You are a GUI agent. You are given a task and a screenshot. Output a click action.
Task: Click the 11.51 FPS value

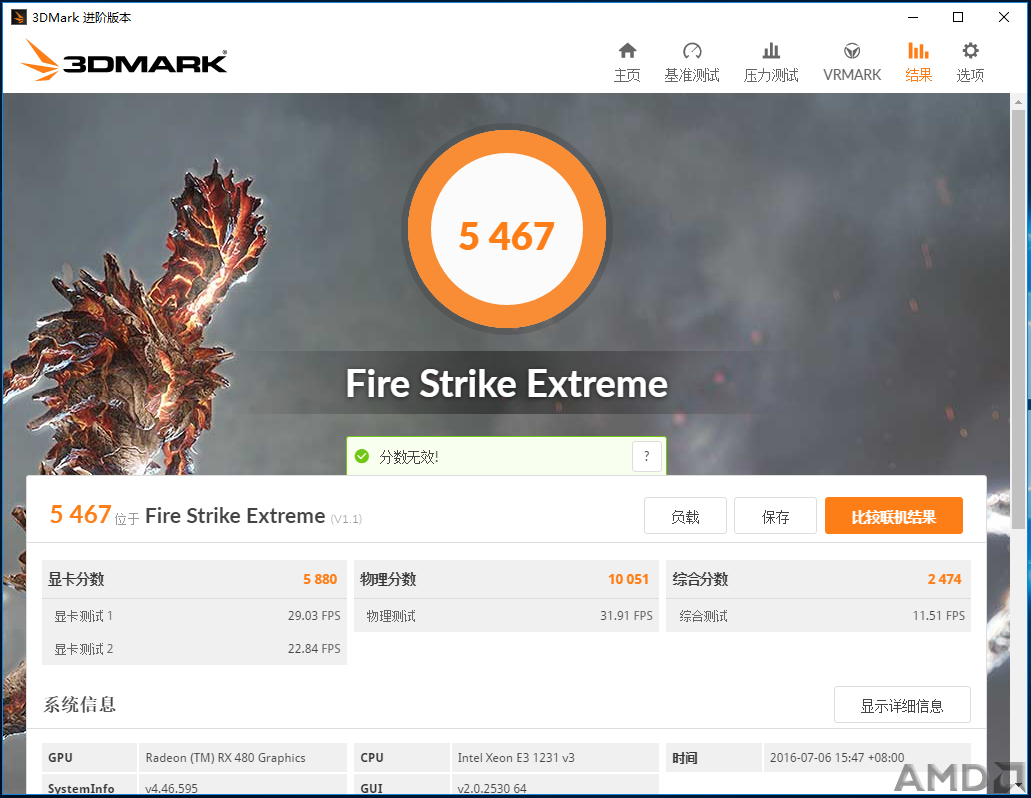click(x=938, y=616)
